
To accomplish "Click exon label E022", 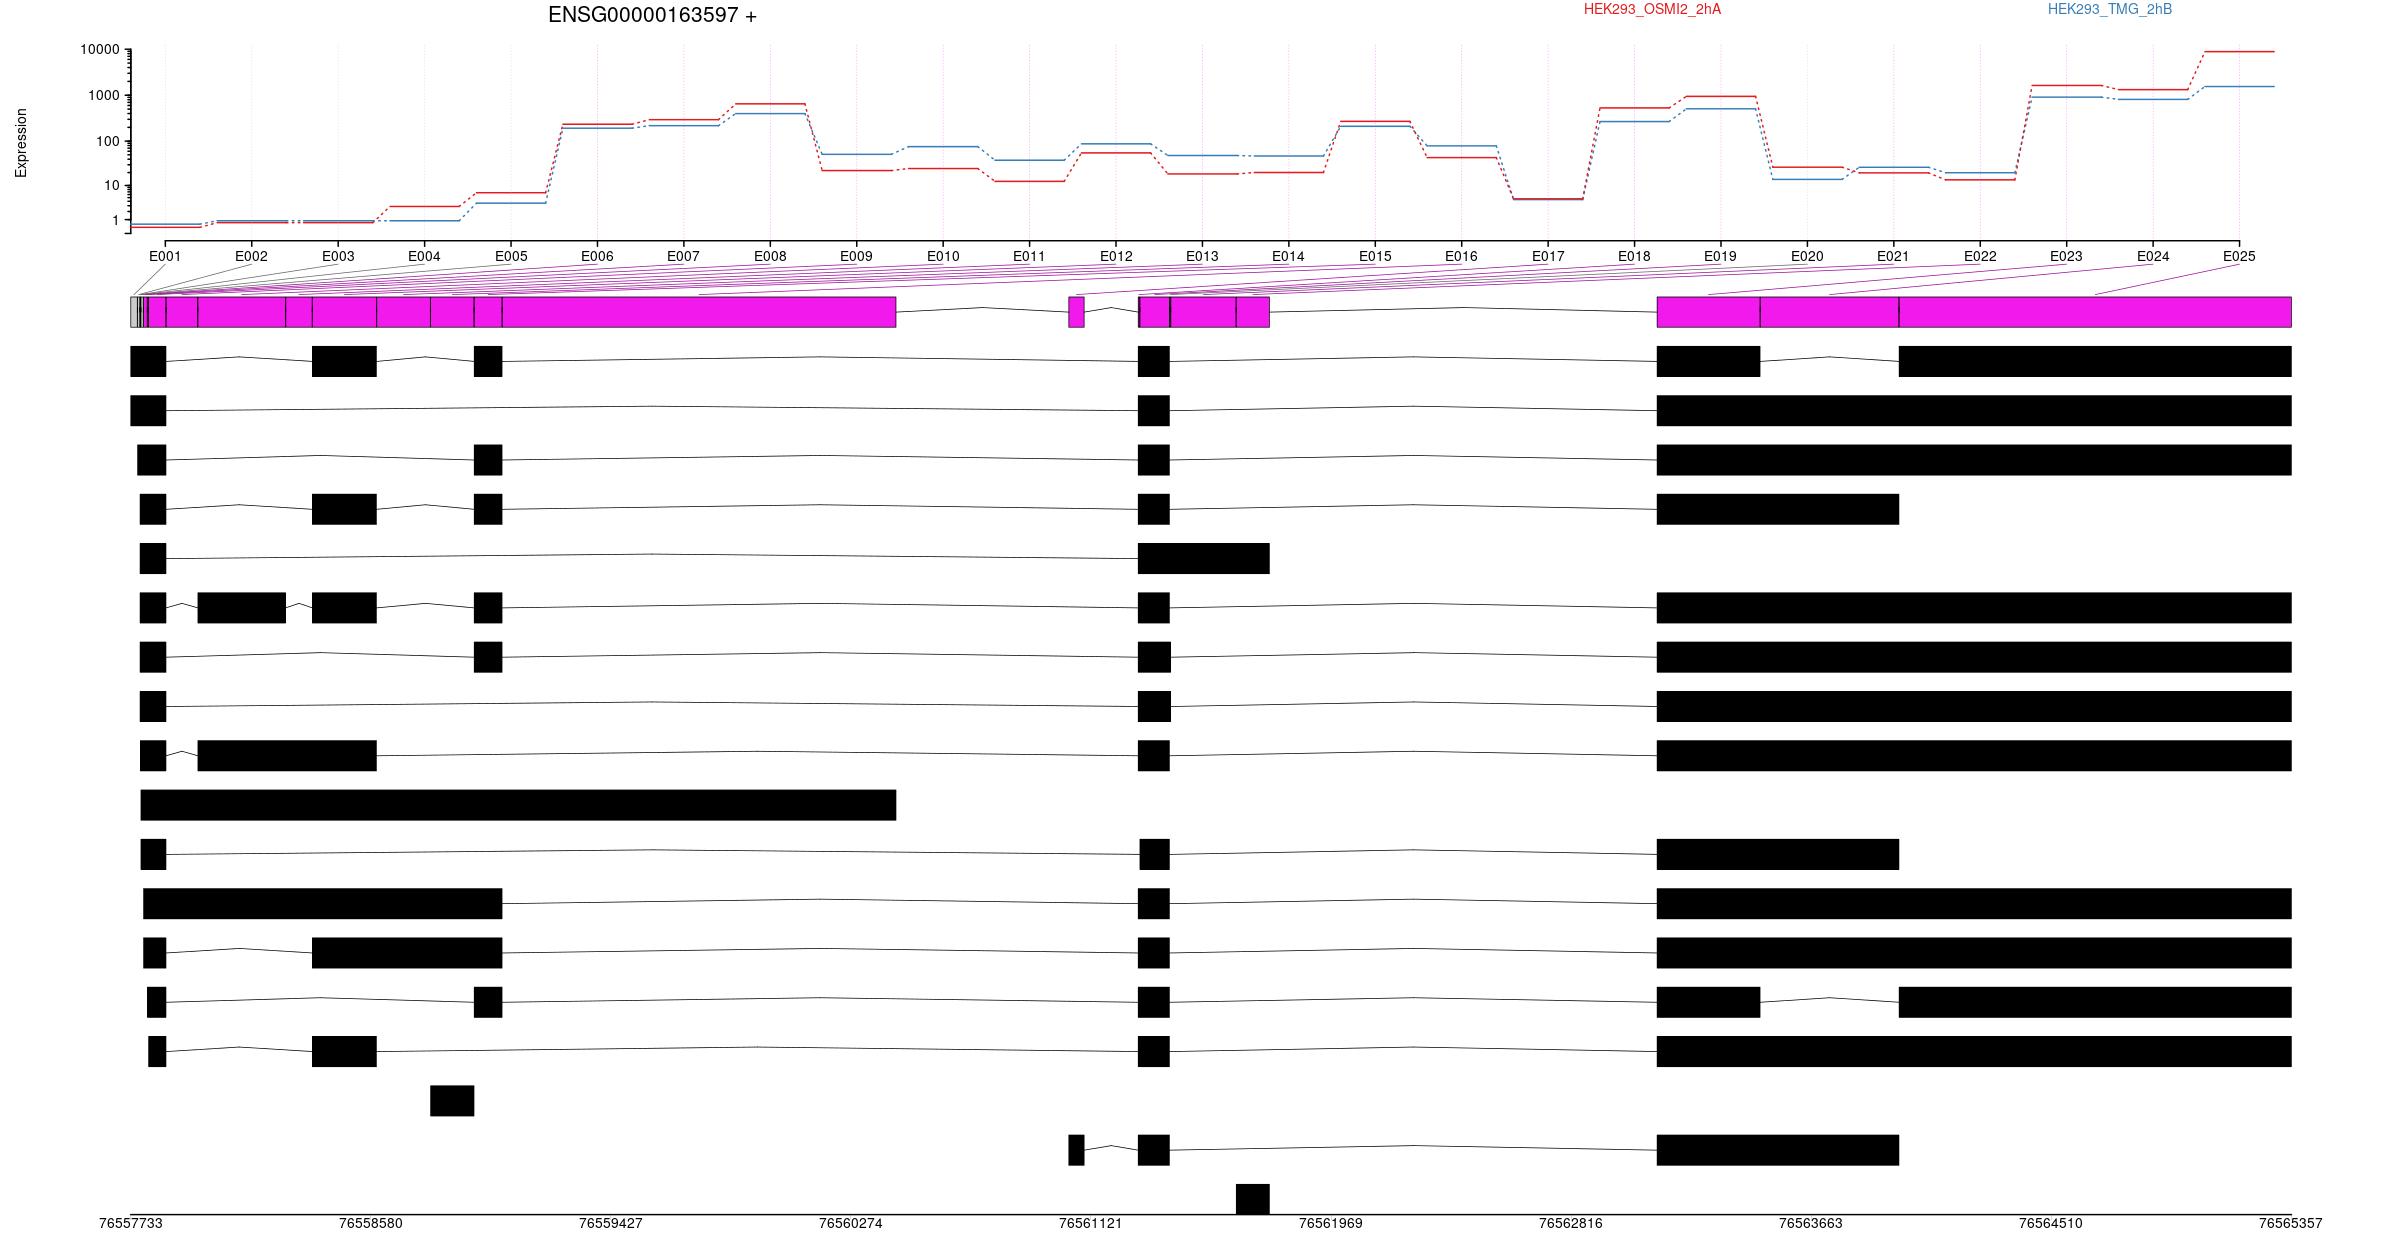I will tap(1980, 256).
